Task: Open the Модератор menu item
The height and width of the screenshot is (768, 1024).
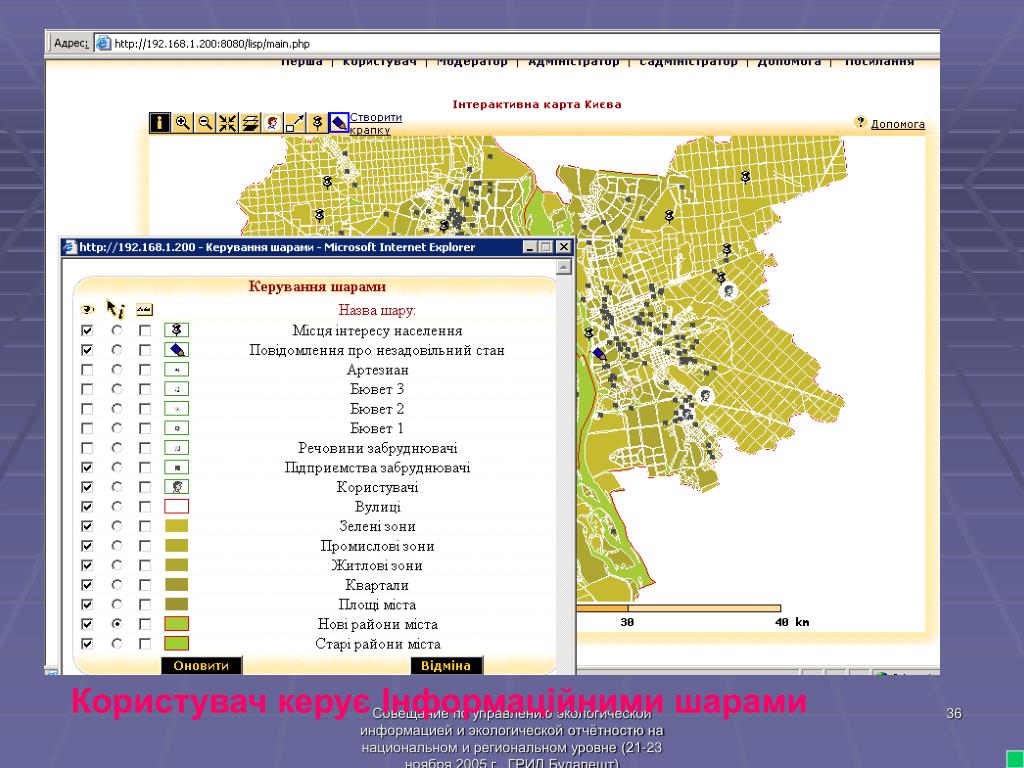Action: pyautogui.click(x=472, y=62)
